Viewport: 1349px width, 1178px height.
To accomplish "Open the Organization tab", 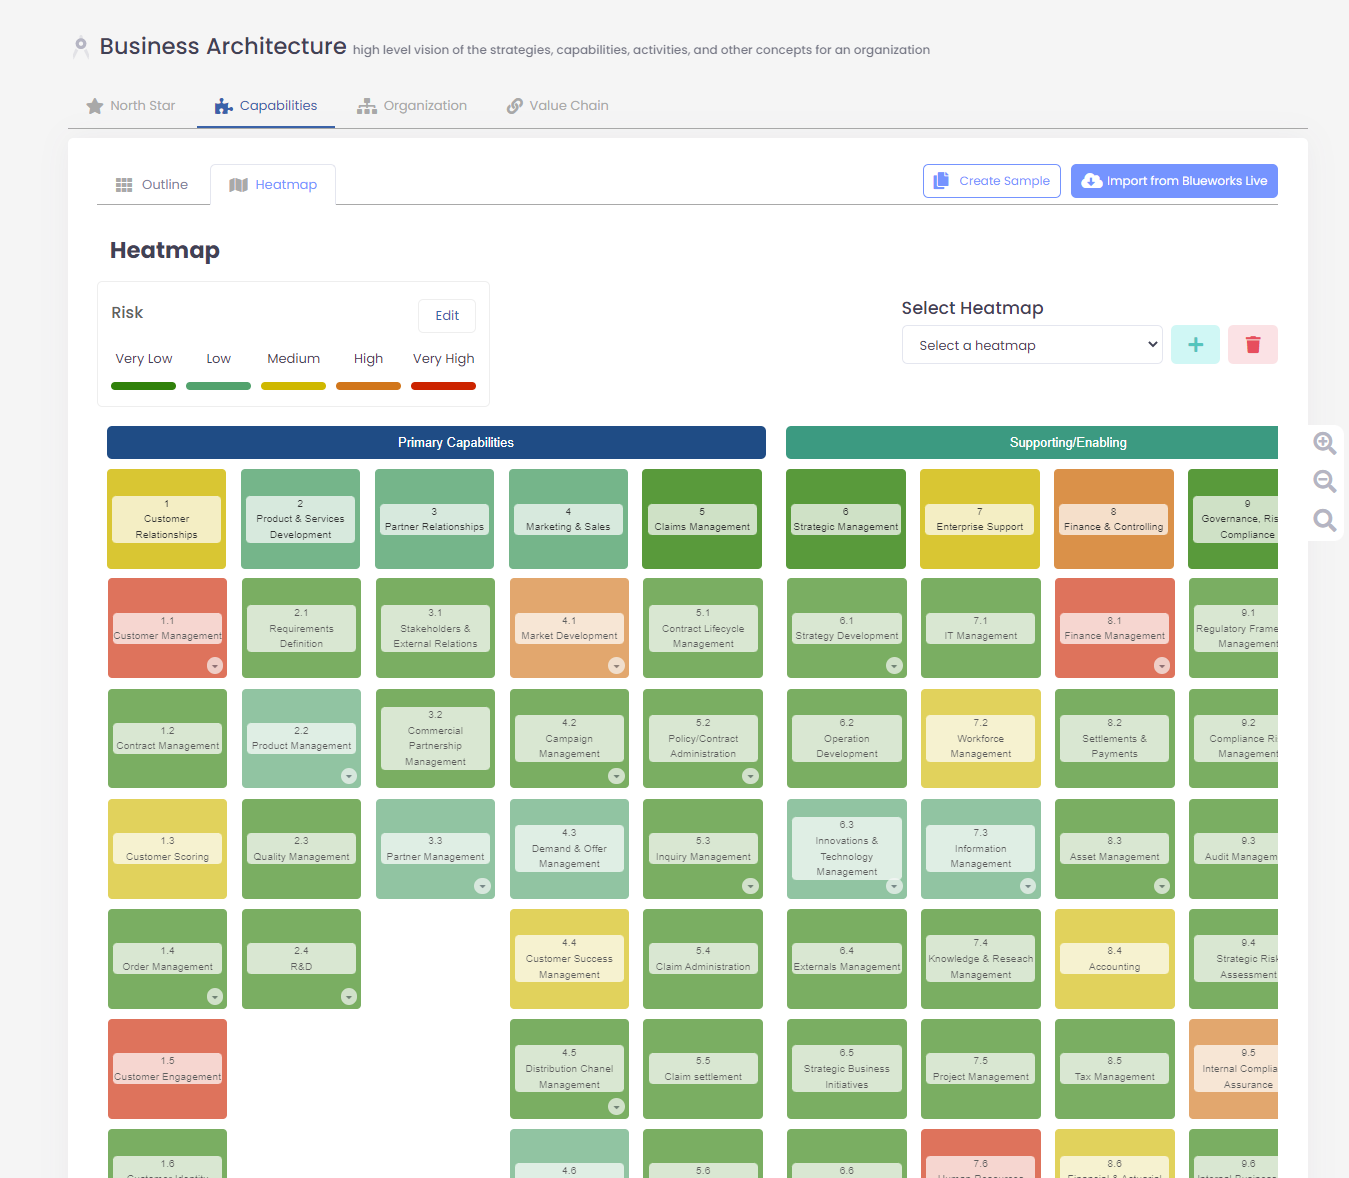I will pyautogui.click(x=412, y=106).
